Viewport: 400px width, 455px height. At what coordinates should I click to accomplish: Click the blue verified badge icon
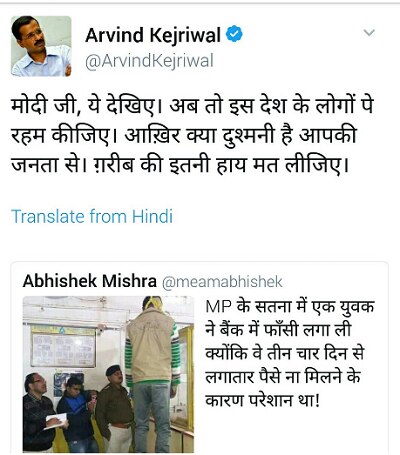(x=234, y=34)
